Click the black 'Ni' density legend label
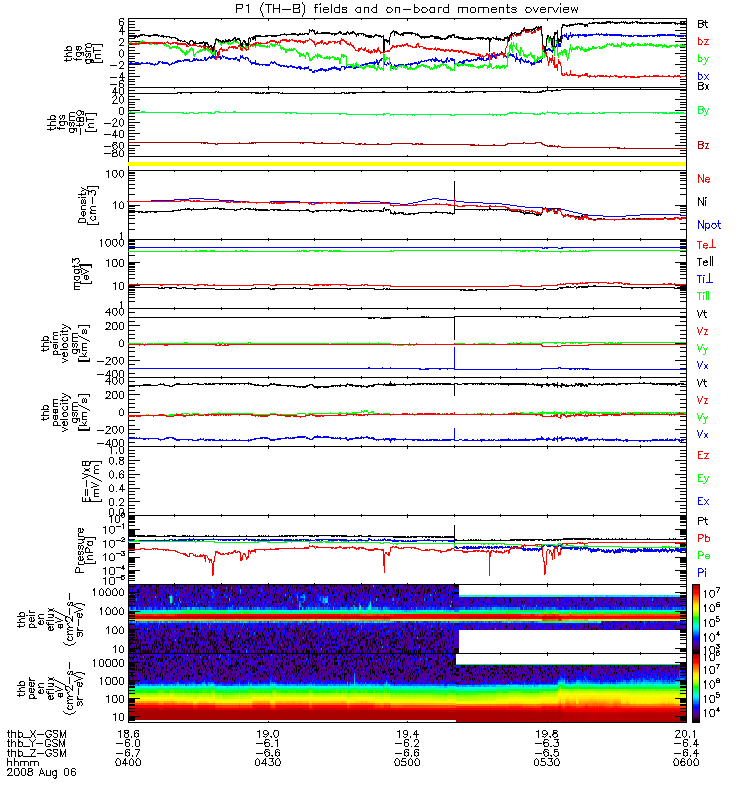This screenshot has width=750, height=800. point(702,202)
